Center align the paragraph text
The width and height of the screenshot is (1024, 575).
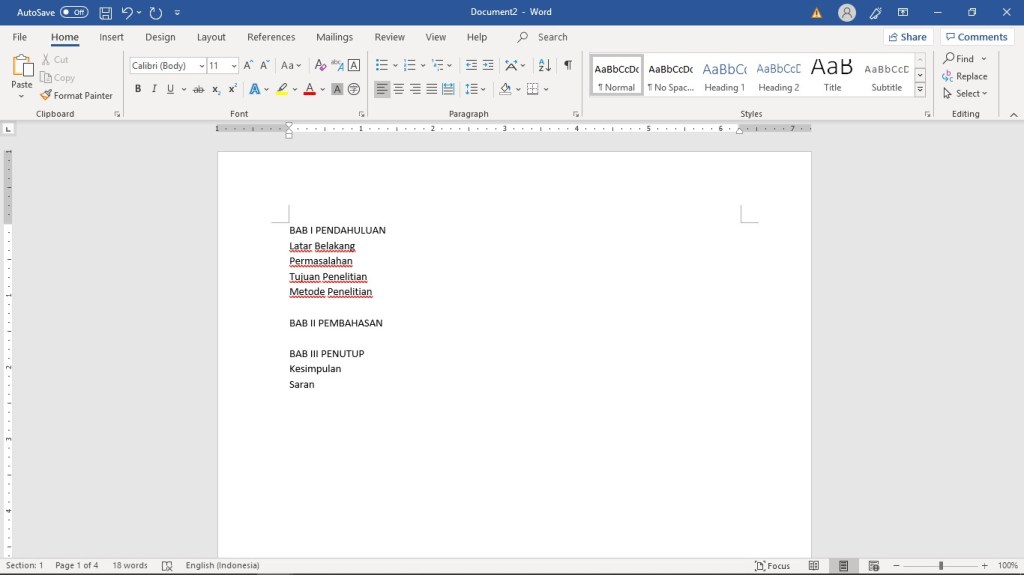(x=399, y=89)
